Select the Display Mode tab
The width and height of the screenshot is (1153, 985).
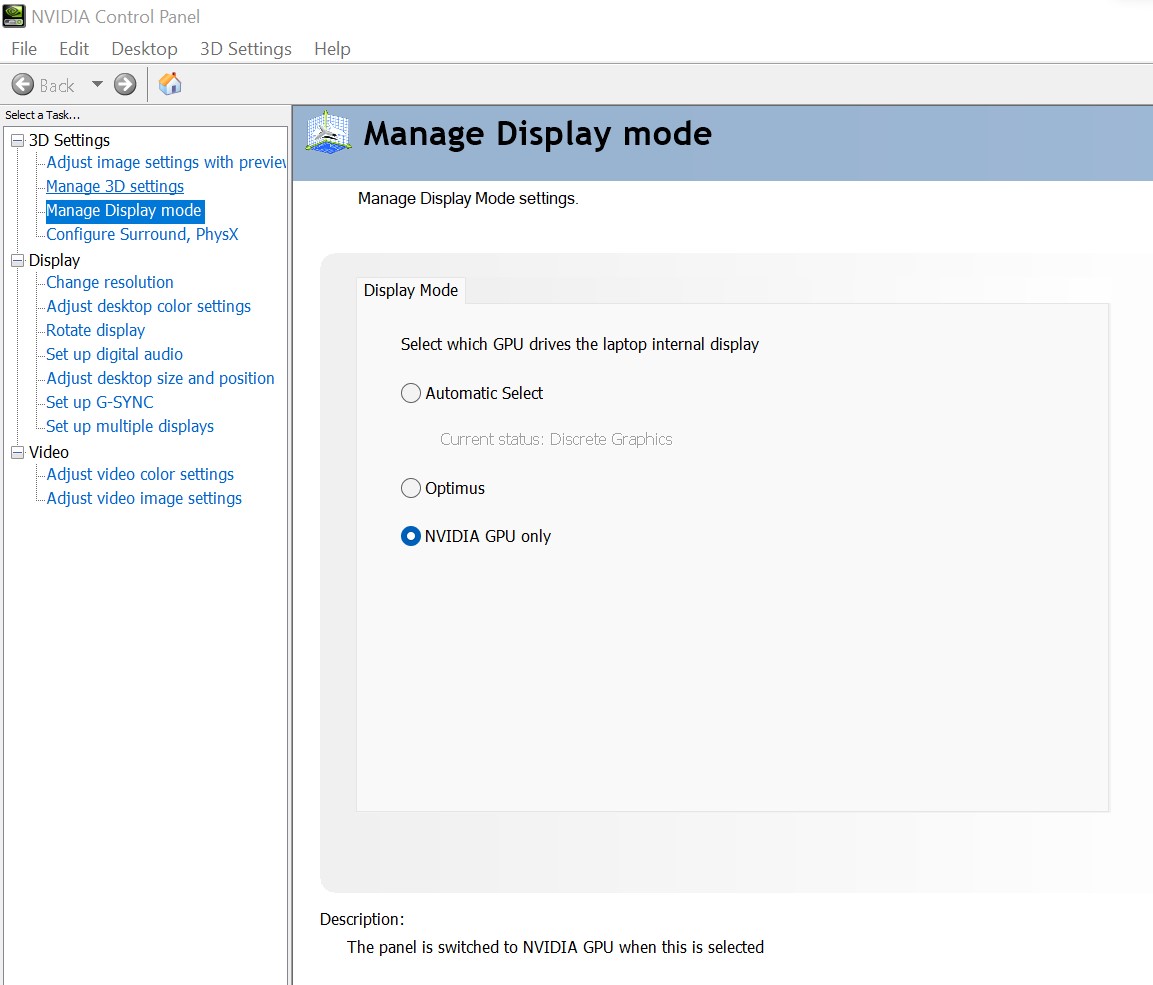coord(410,290)
